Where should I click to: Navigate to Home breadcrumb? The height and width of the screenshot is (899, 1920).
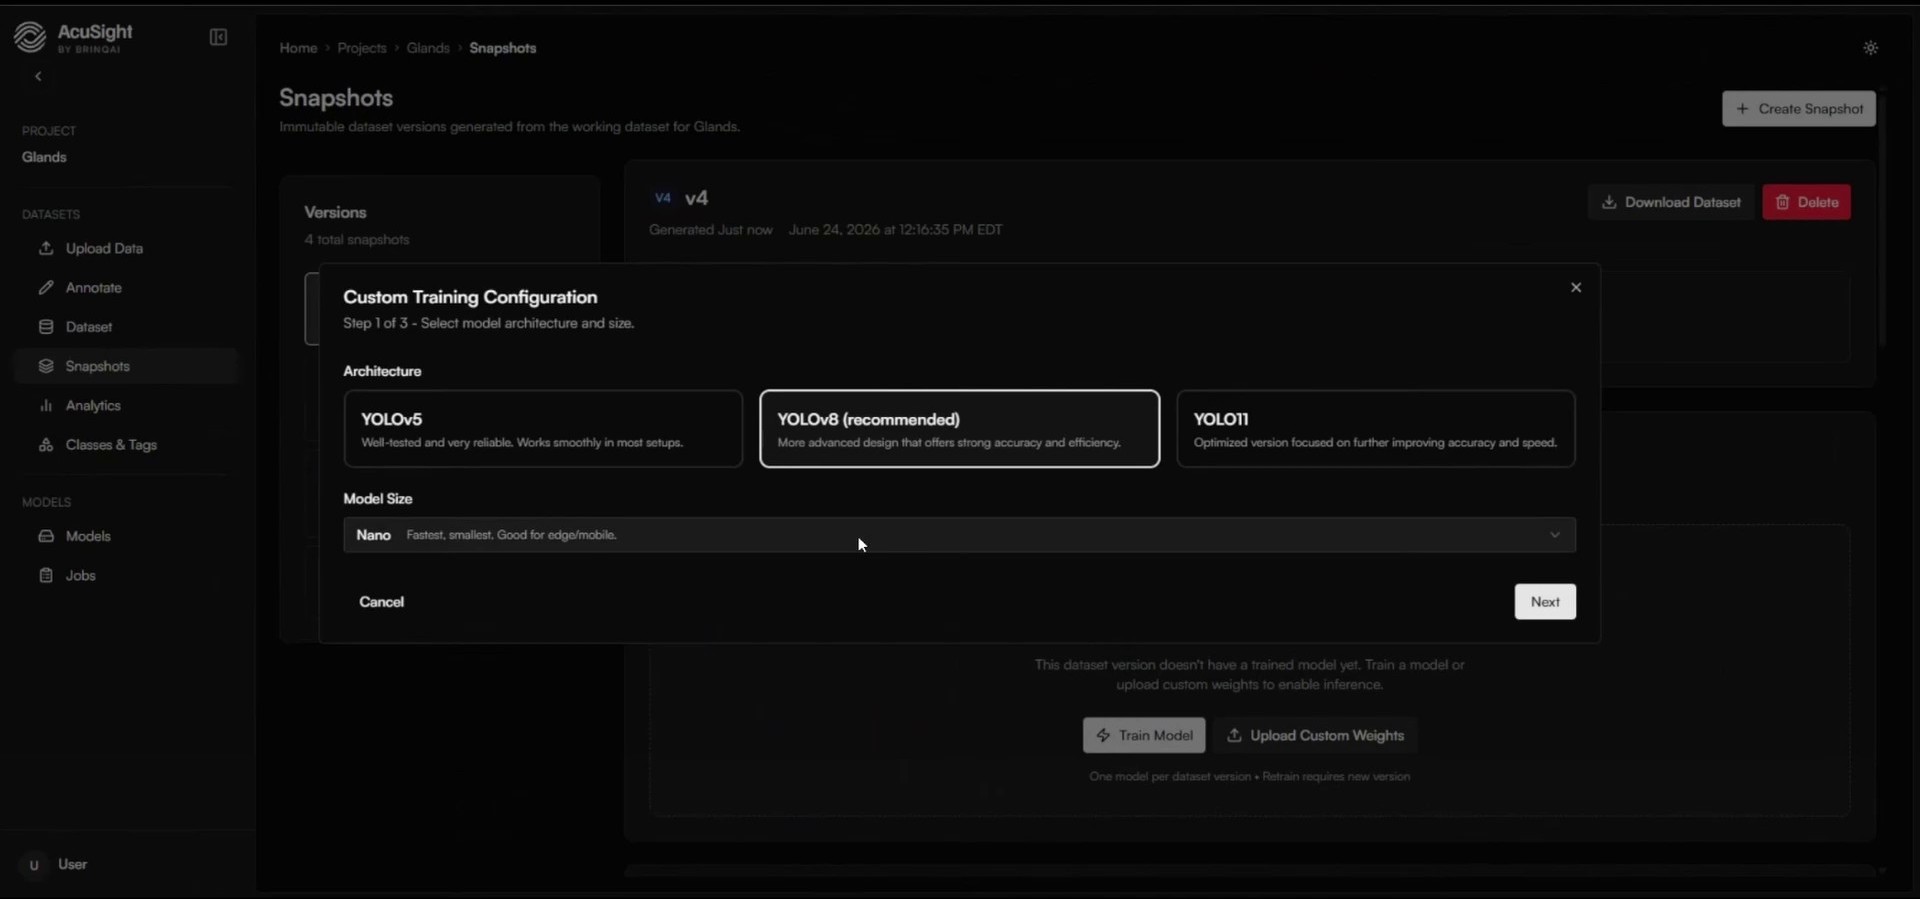click(x=298, y=48)
